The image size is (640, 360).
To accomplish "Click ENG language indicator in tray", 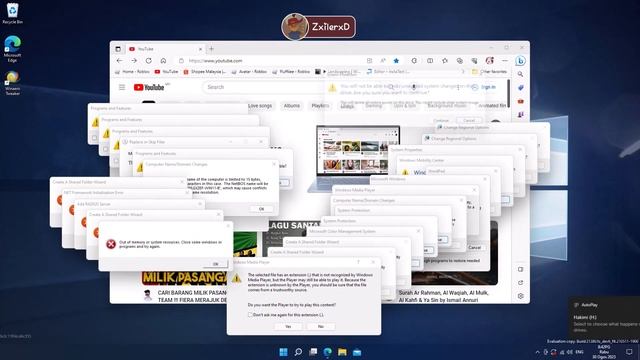I will point(579,352).
